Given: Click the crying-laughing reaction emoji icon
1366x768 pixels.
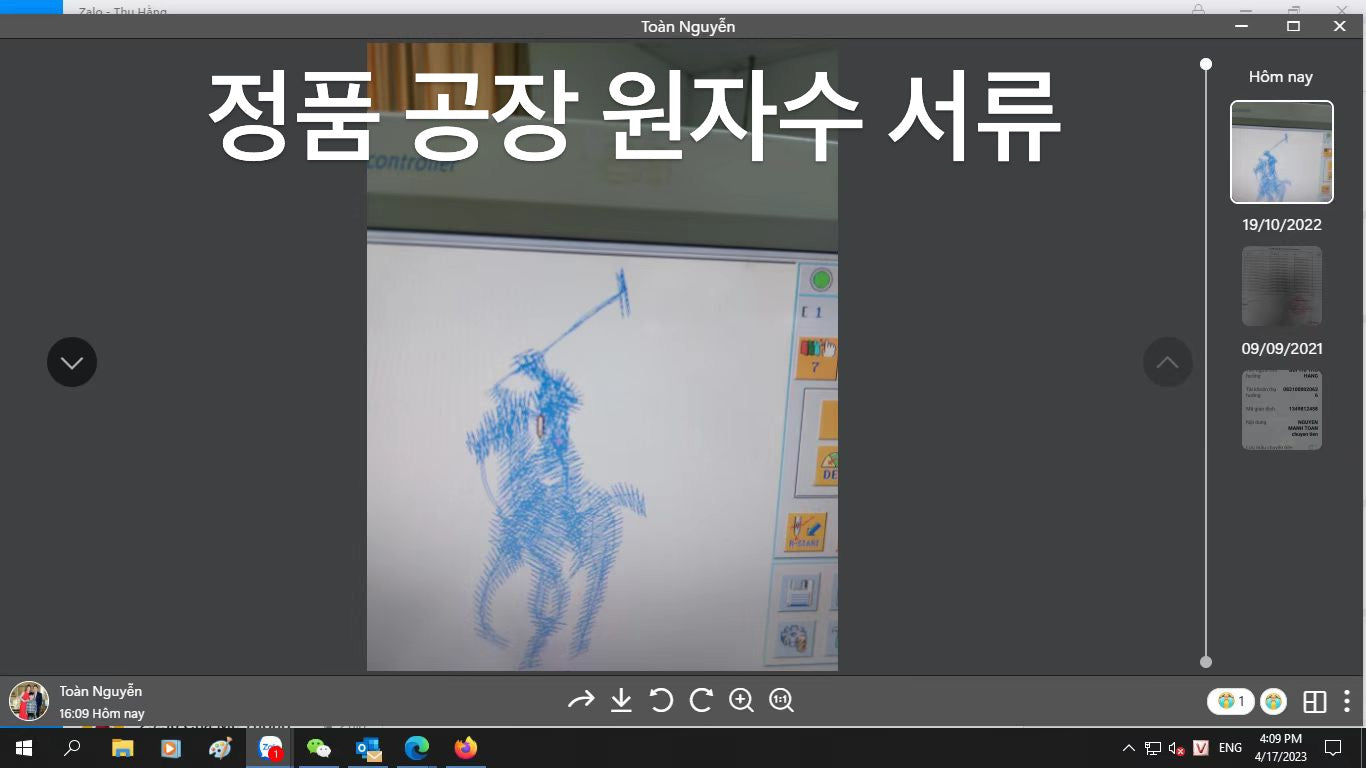Looking at the screenshot, I should point(1272,702).
